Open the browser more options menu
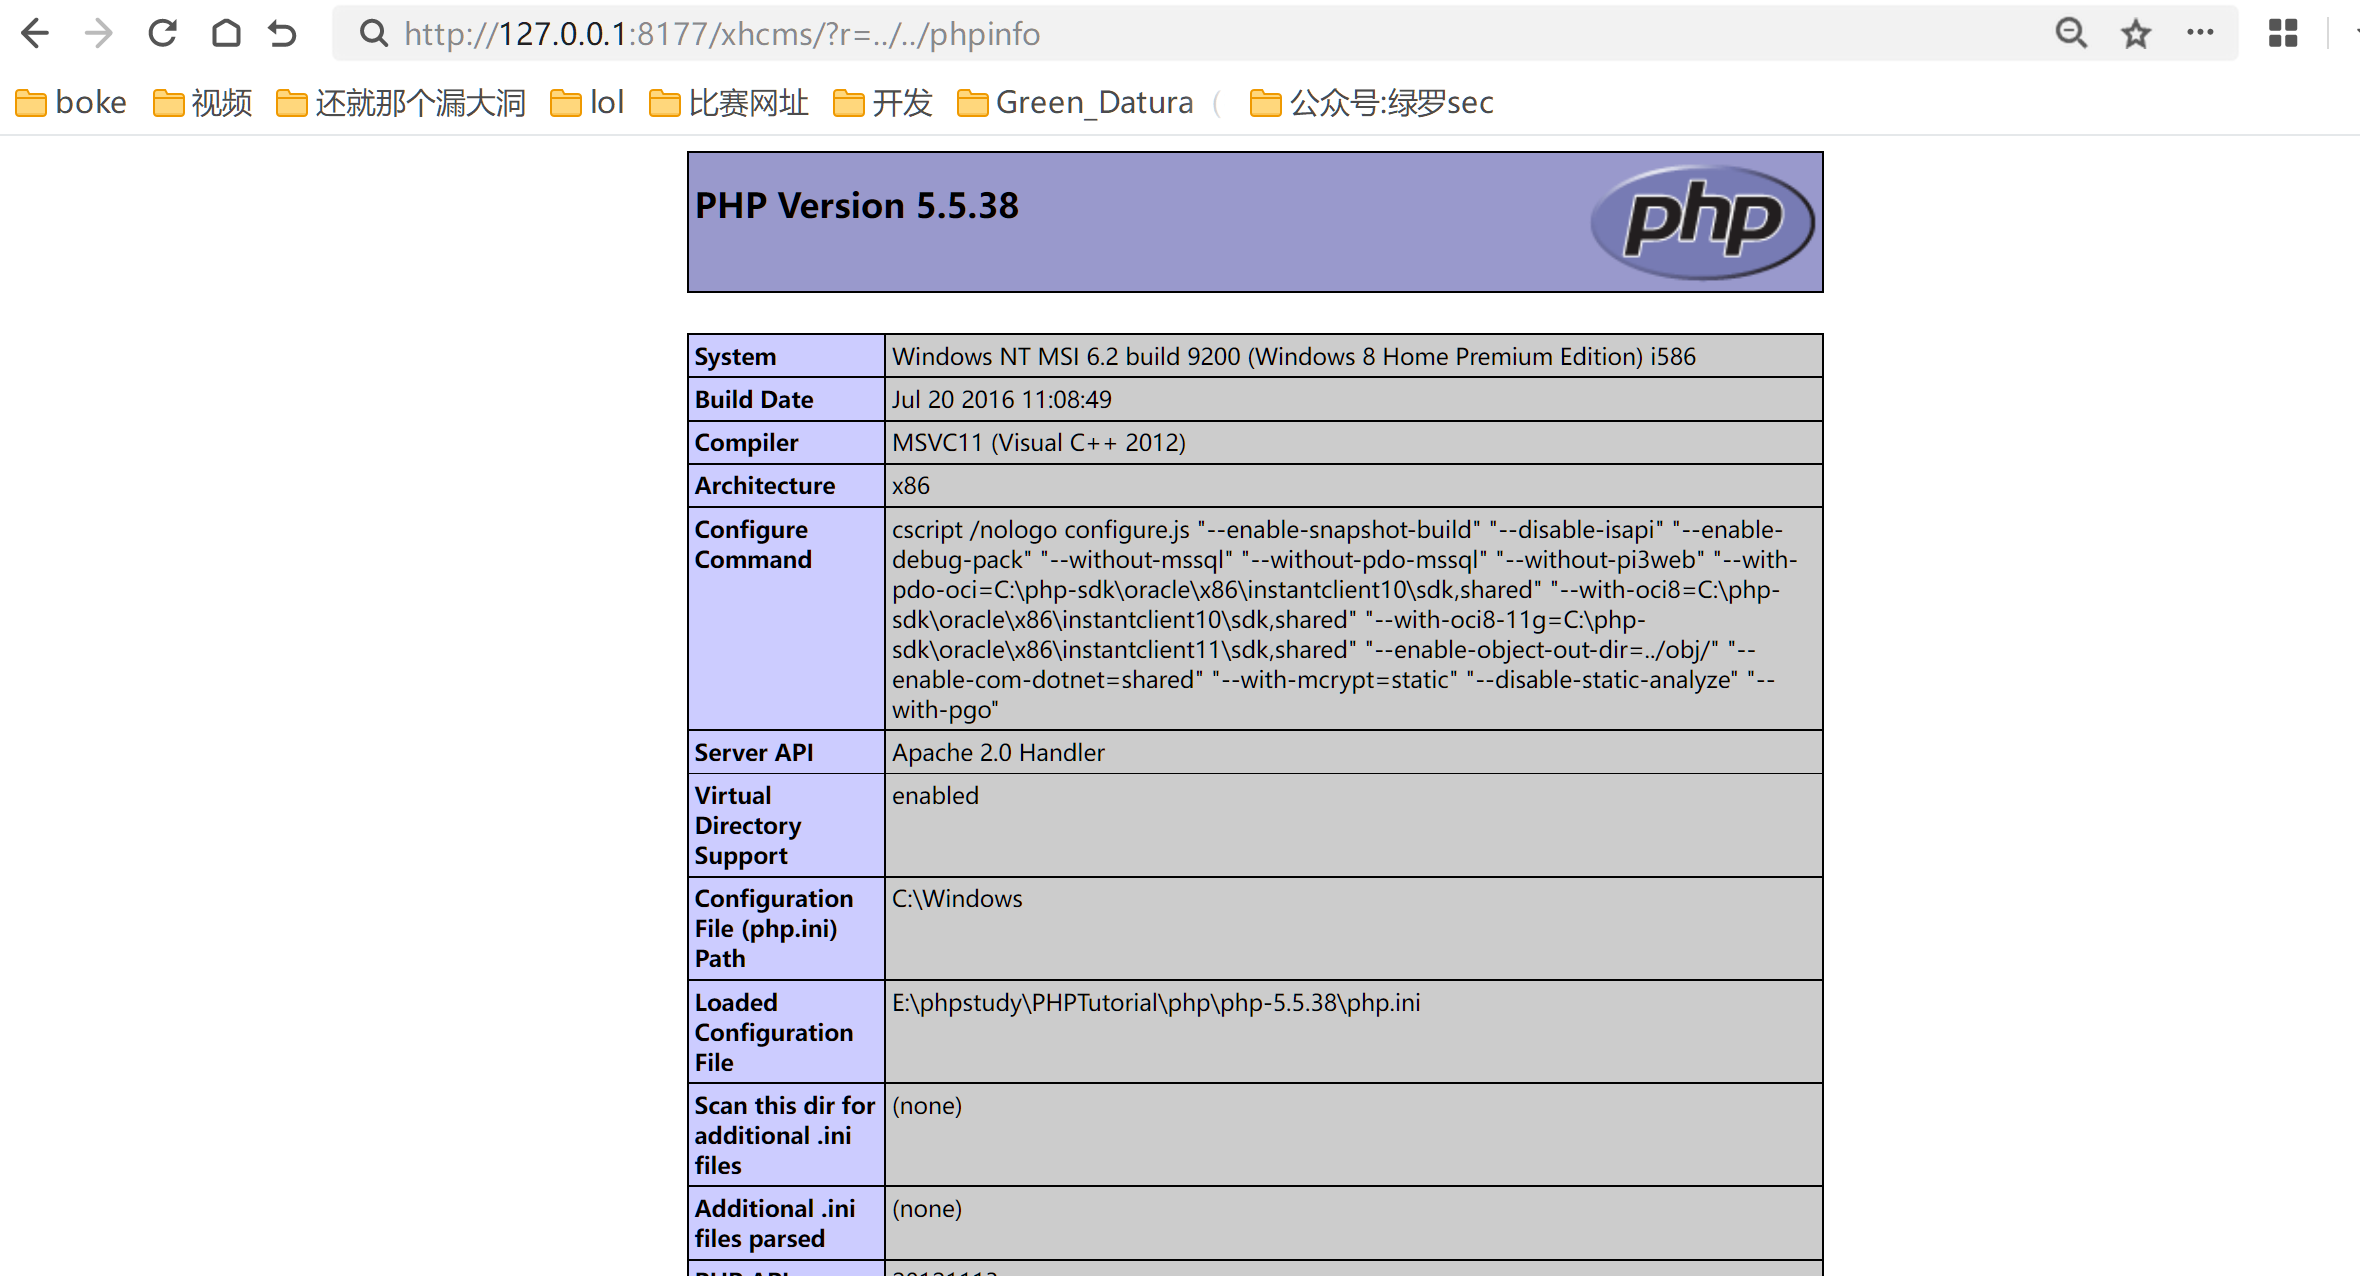Viewport: 2360px width, 1276px height. pos(2201,33)
